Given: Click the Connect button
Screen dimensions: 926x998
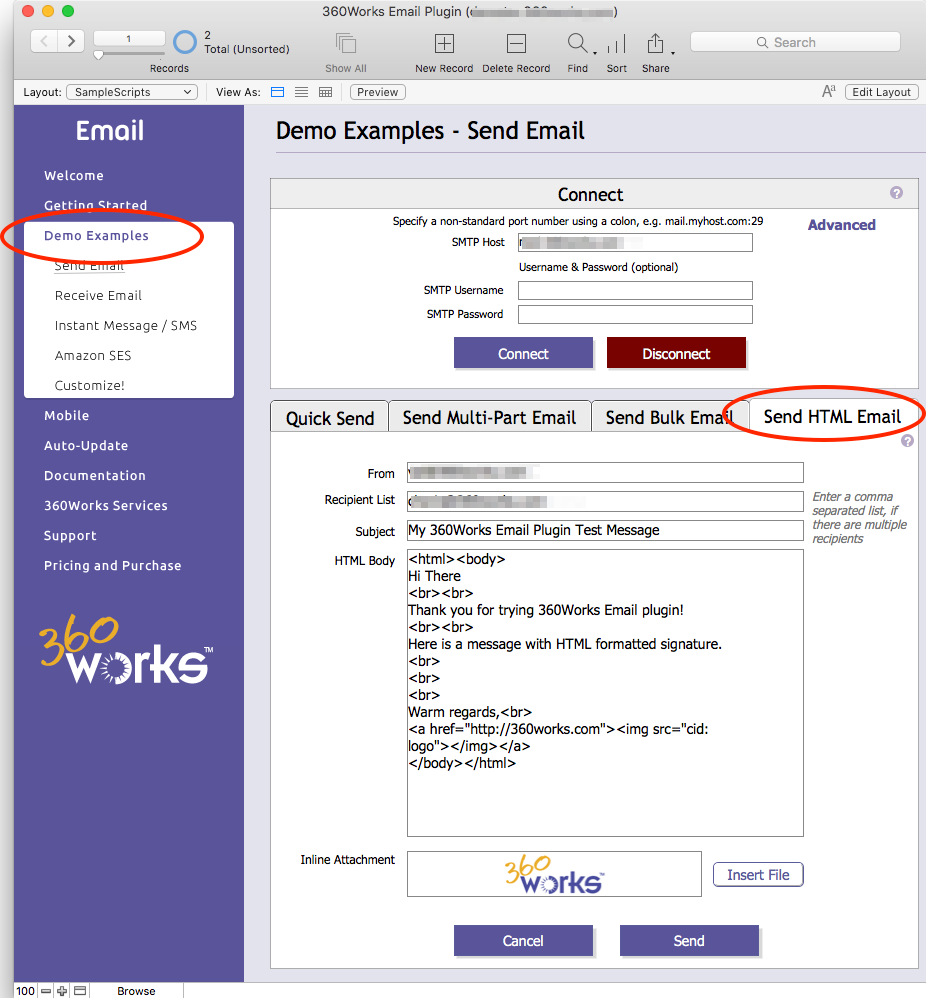Looking at the screenshot, I should (x=523, y=353).
